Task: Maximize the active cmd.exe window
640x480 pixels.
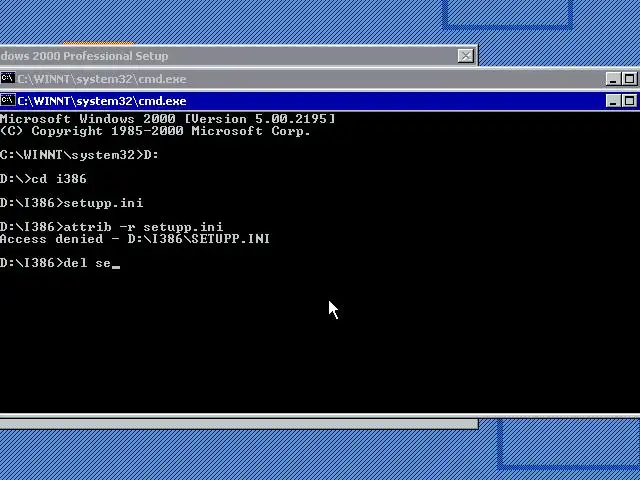Action: 629,101
